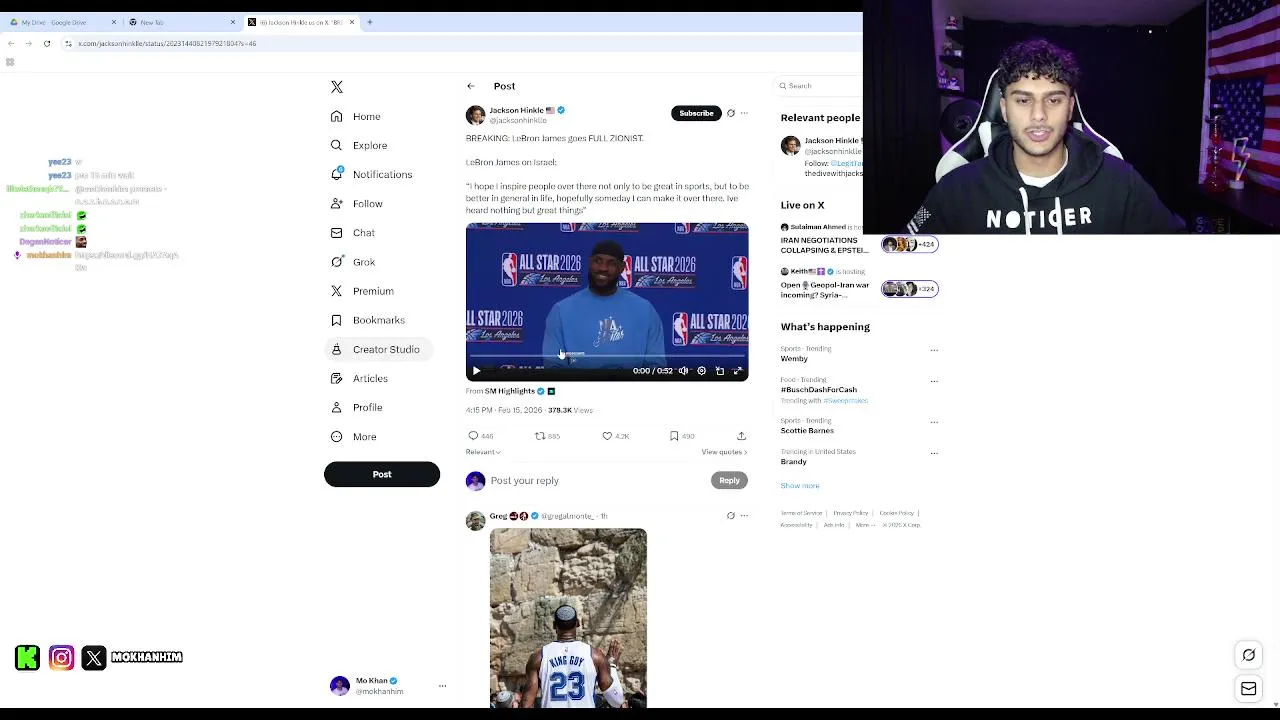The image size is (1280, 720).
Task: Click the Grok icon beside Subscribe
Action: coord(731,113)
